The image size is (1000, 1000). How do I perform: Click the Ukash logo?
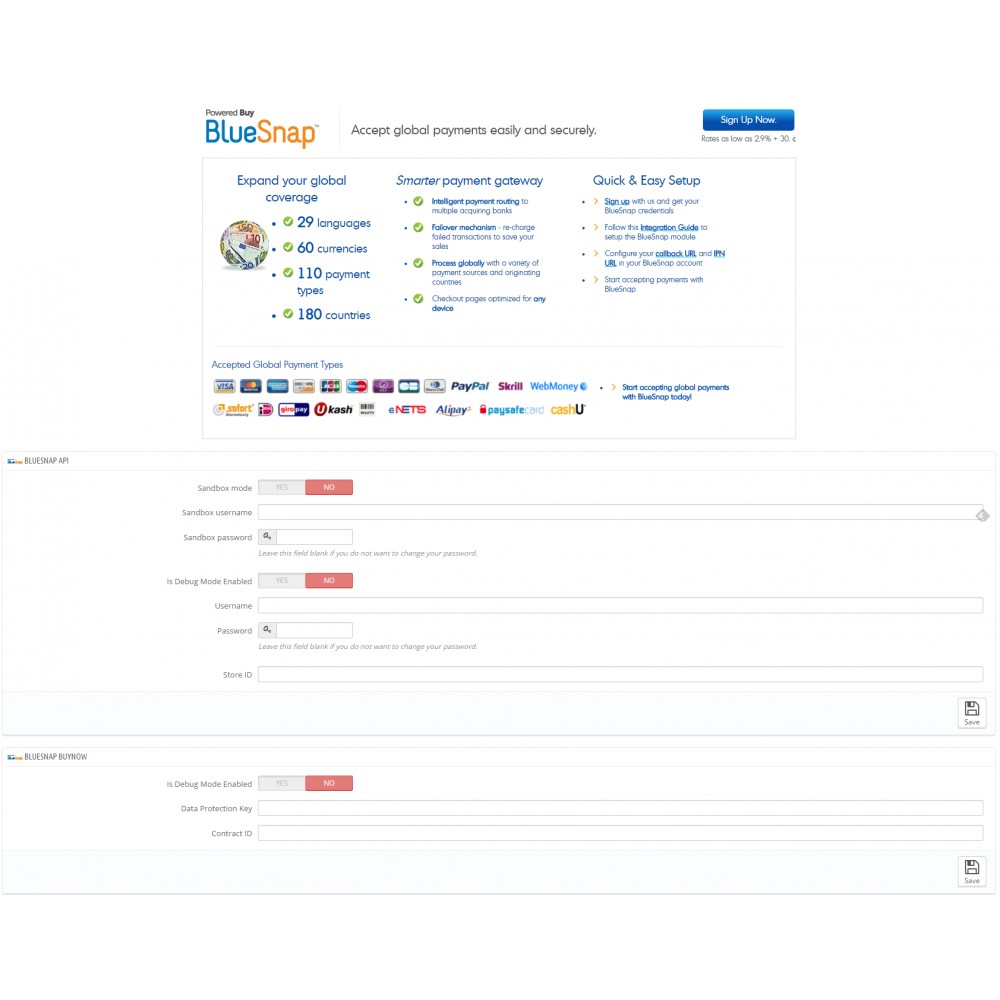334,409
